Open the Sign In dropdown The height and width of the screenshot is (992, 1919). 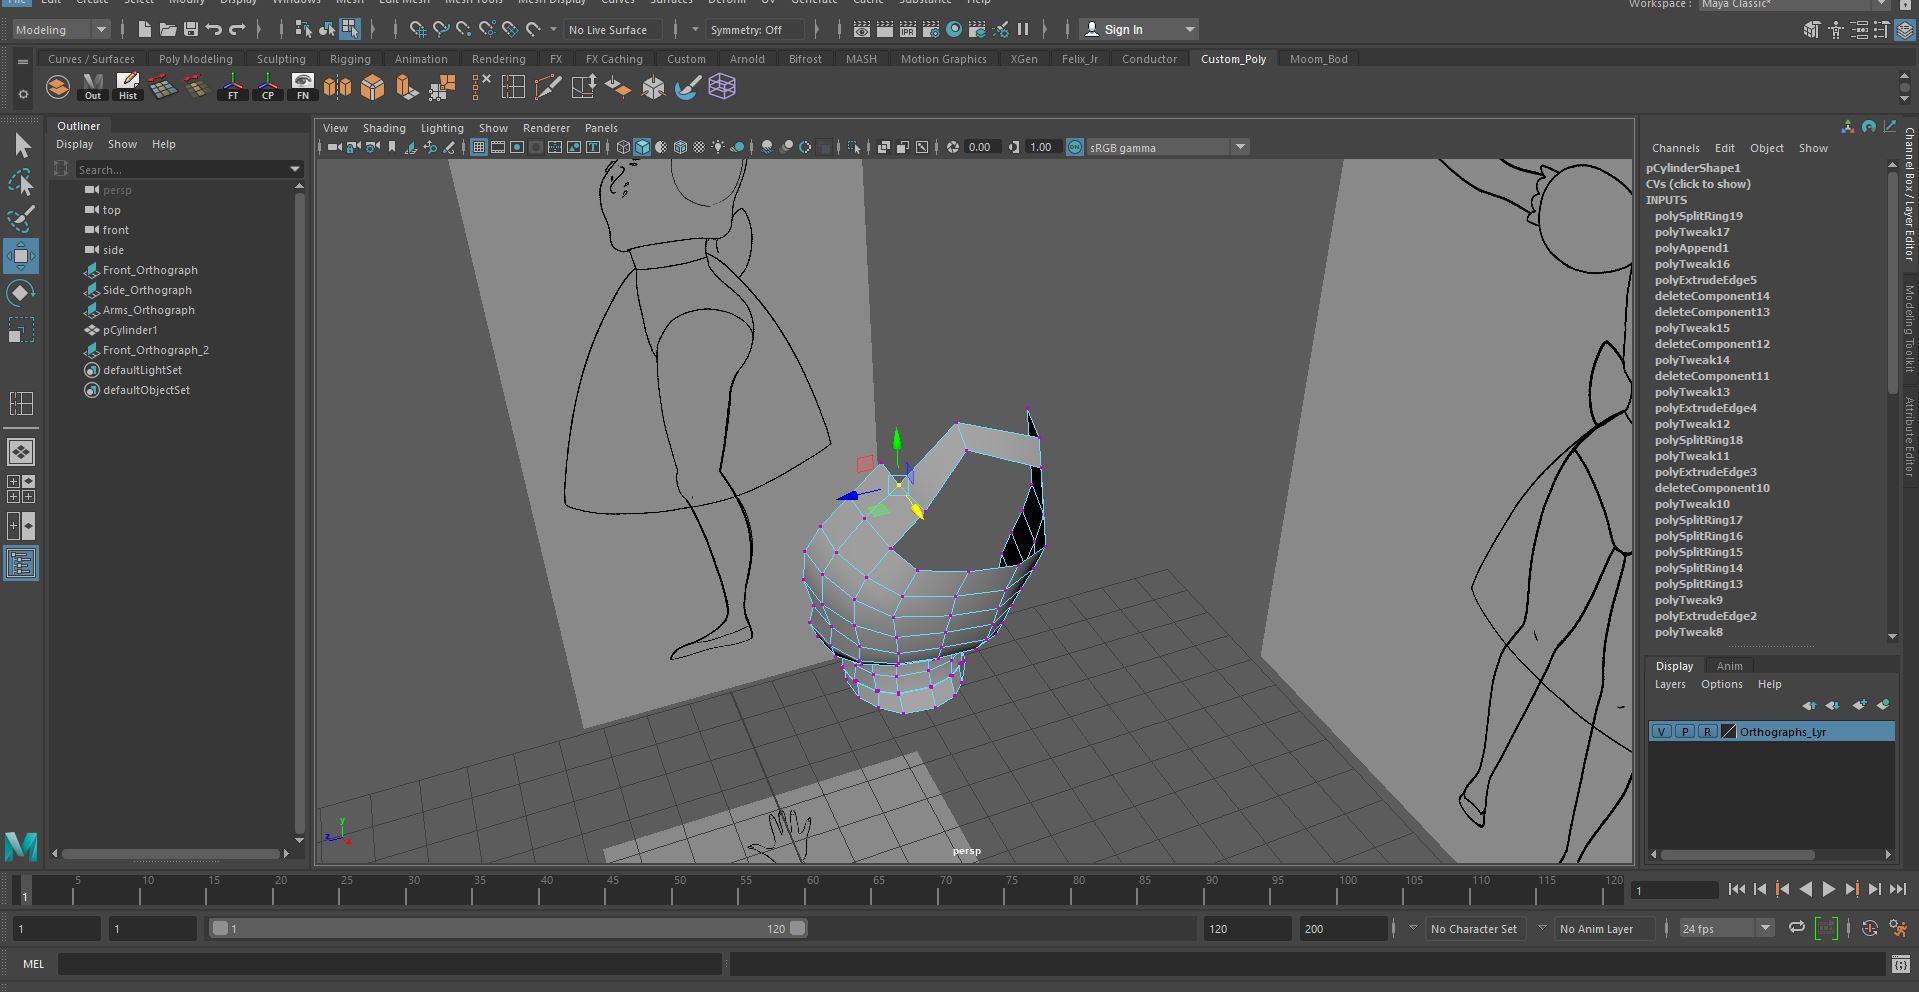click(1138, 29)
